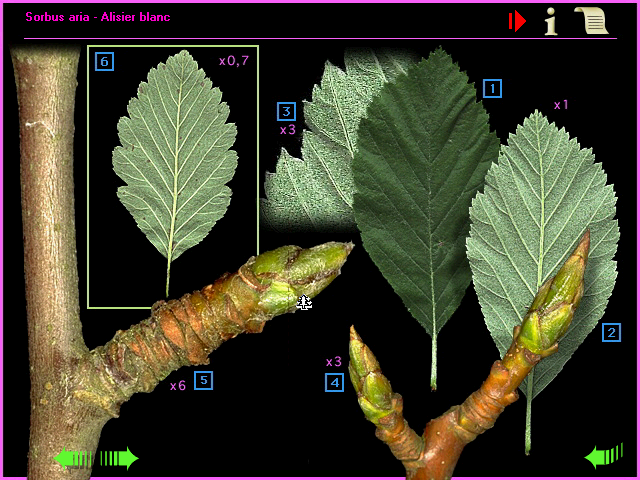Click the red play-forward arrow icon
Viewport: 640px width, 480px height.
coord(517,21)
